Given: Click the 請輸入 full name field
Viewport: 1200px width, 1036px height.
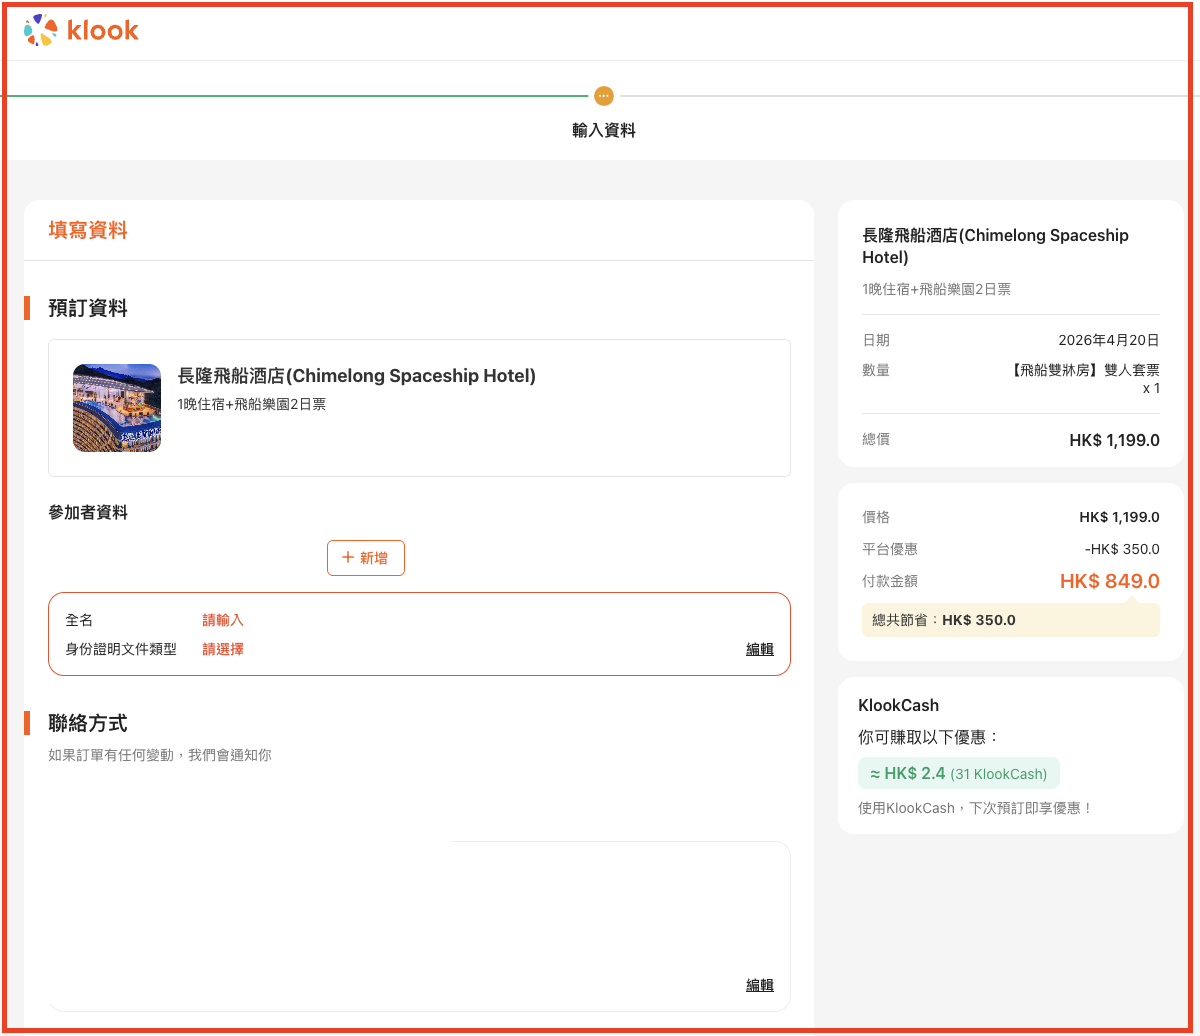Looking at the screenshot, I should pos(223,620).
